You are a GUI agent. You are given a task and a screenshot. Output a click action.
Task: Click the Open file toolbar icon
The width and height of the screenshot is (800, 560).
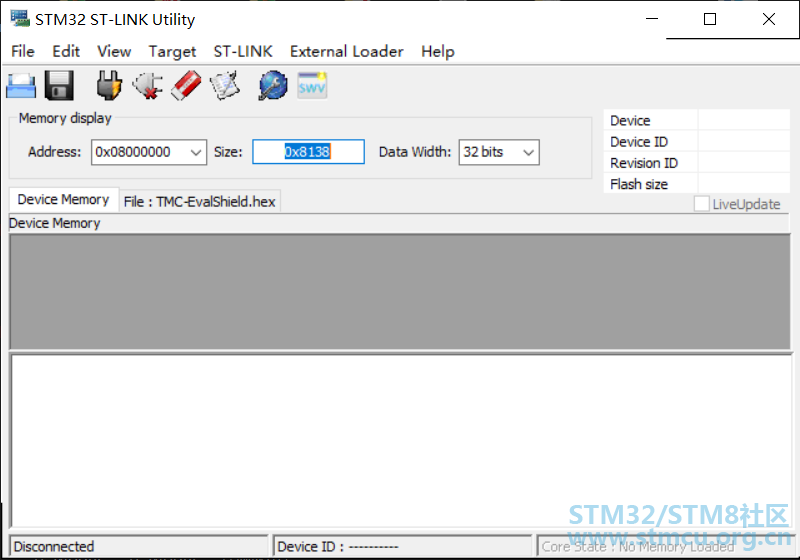coord(21,86)
